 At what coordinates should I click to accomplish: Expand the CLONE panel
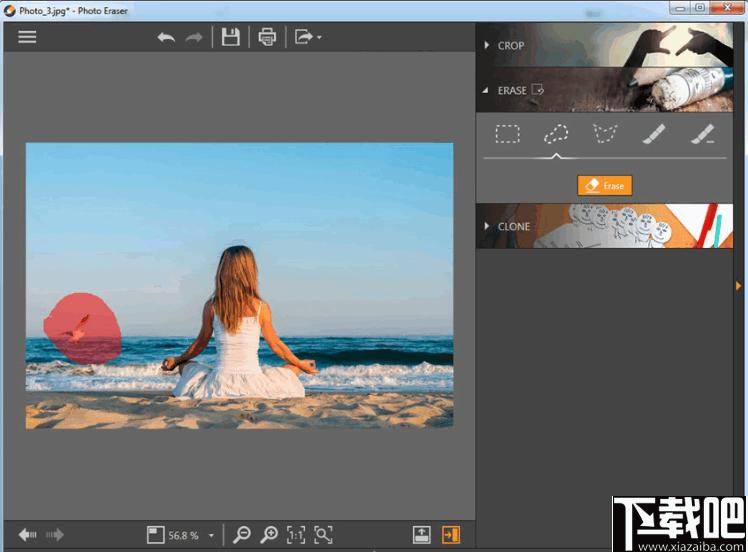point(487,226)
